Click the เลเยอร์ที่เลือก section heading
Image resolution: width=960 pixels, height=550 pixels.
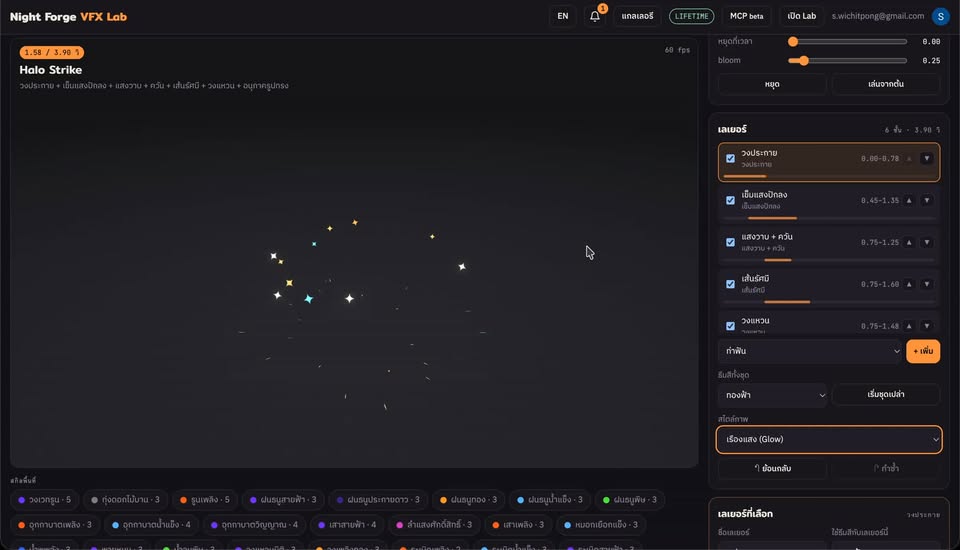pos(745,514)
